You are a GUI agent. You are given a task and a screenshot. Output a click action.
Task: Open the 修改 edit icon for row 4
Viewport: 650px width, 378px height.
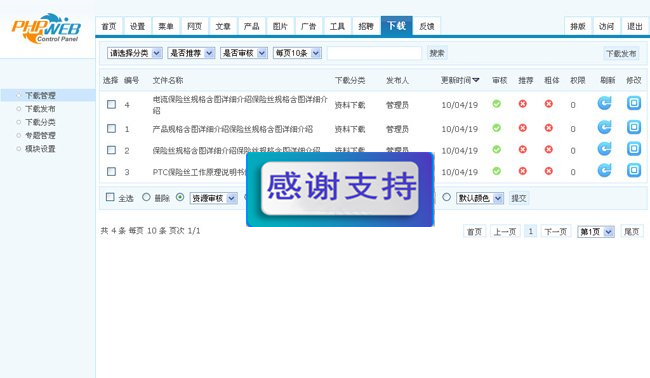634,103
